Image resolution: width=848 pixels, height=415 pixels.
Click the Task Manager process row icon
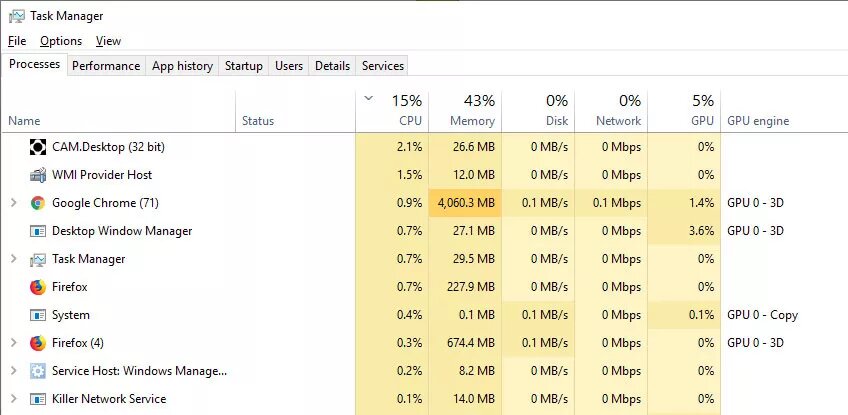point(38,259)
